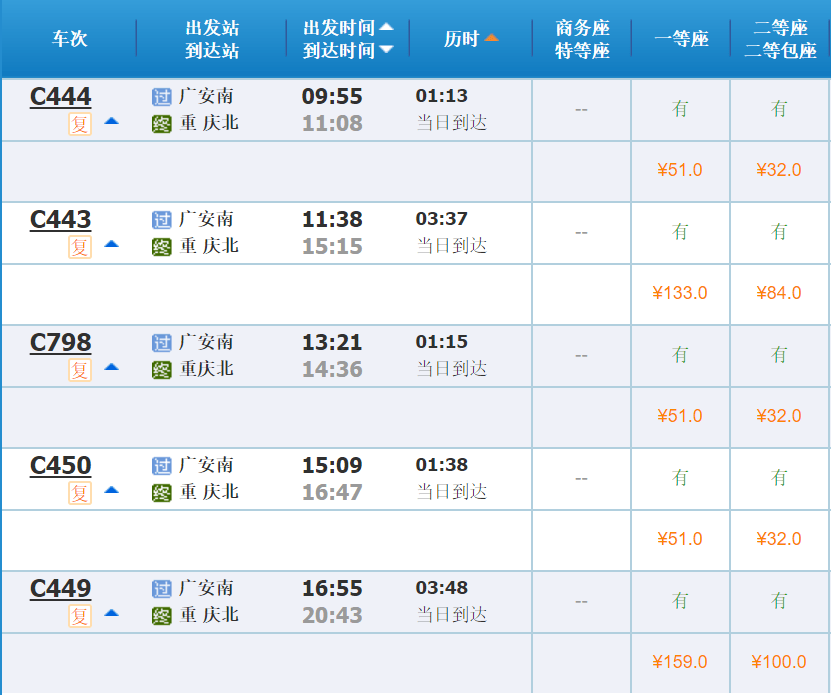Open train number C444 link
This screenshot has width=831, height=695.
tap(60, 97)
